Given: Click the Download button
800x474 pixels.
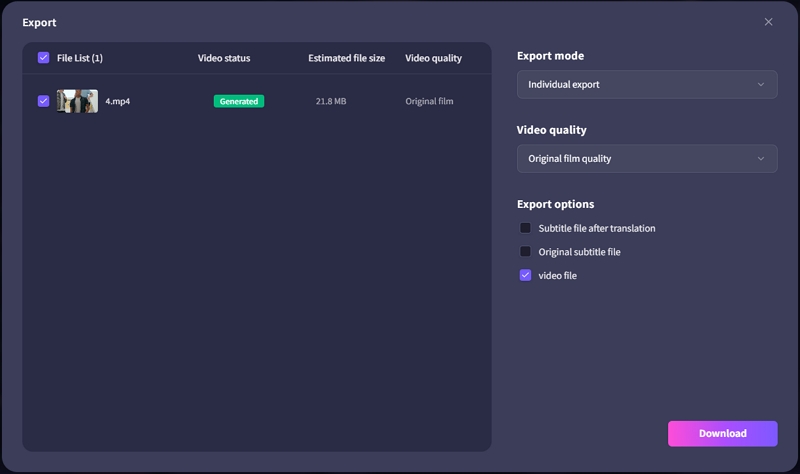Looking at the screenshot, I should click(722, 433).
